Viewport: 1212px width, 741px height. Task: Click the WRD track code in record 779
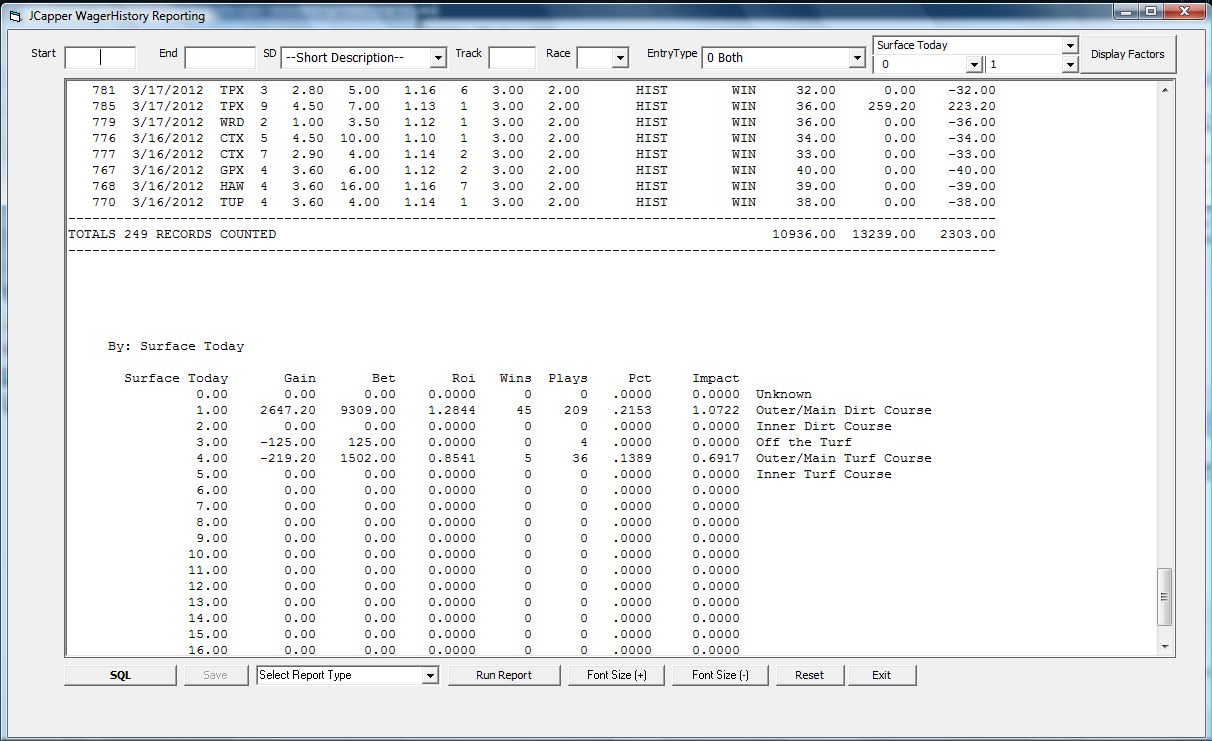click(232, 122)
